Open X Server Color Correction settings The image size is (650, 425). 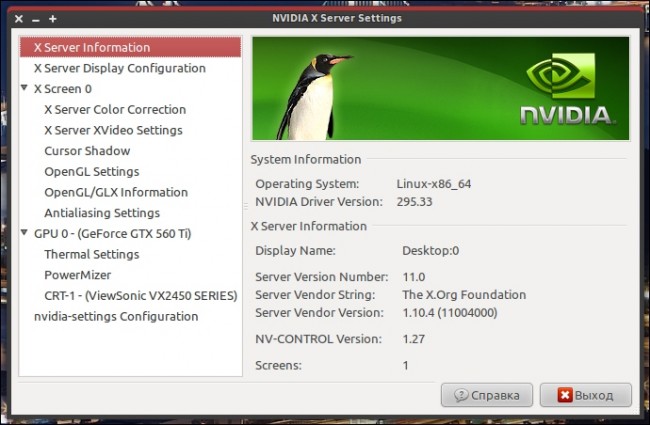[x=115, y=110]
